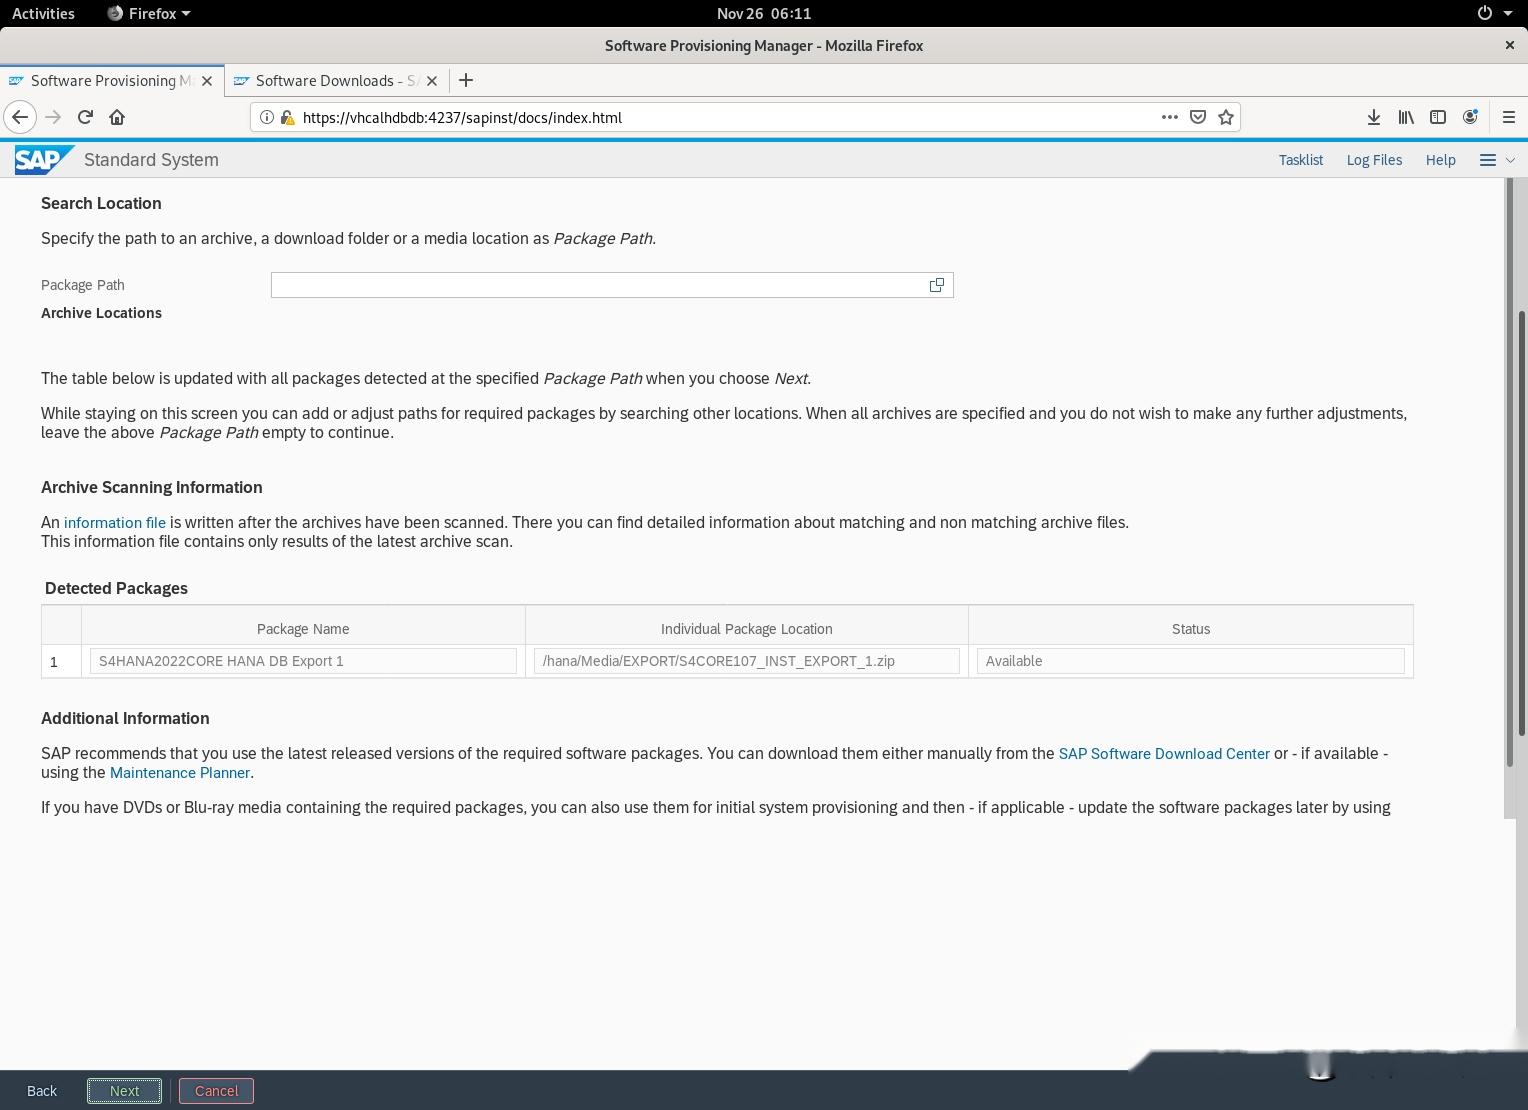
Task: Open the Firefox application menu in top bar
Action: click(148, 13)
